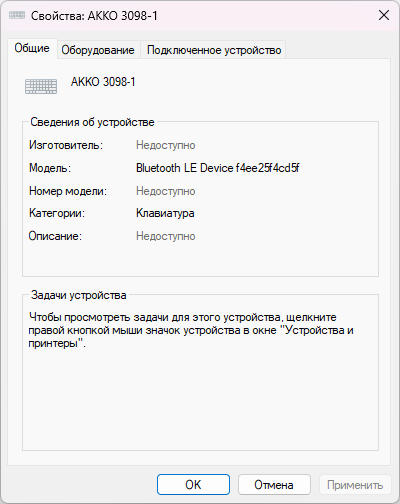This screenshot has height=504, width=400.
Task: Click the Сведения об устройстве group title
Action: pyautogui.click(x=92, y=122)
